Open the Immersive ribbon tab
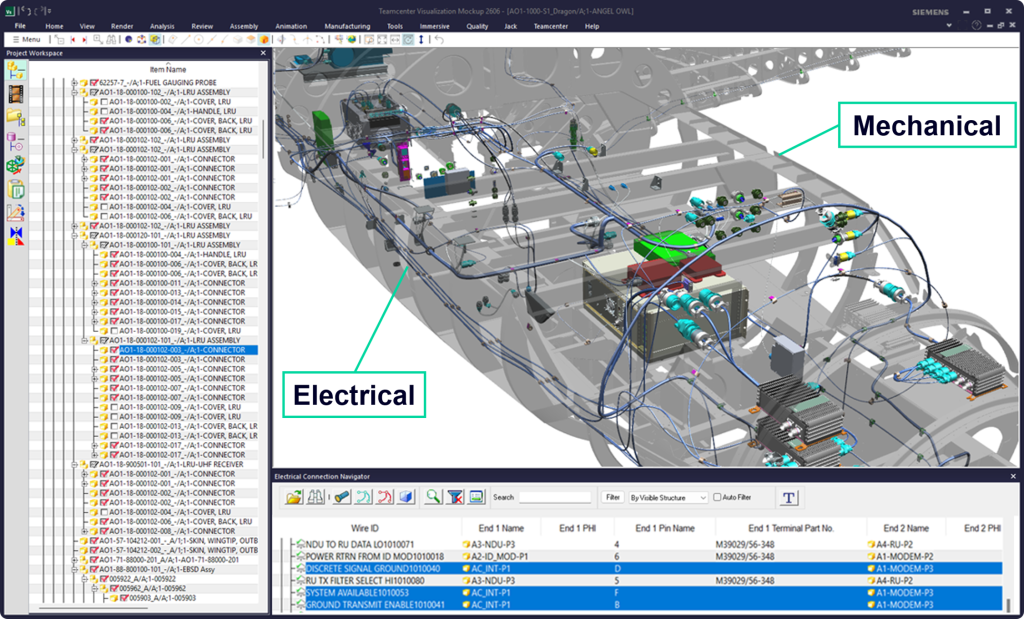 click(x=434, y=26)
